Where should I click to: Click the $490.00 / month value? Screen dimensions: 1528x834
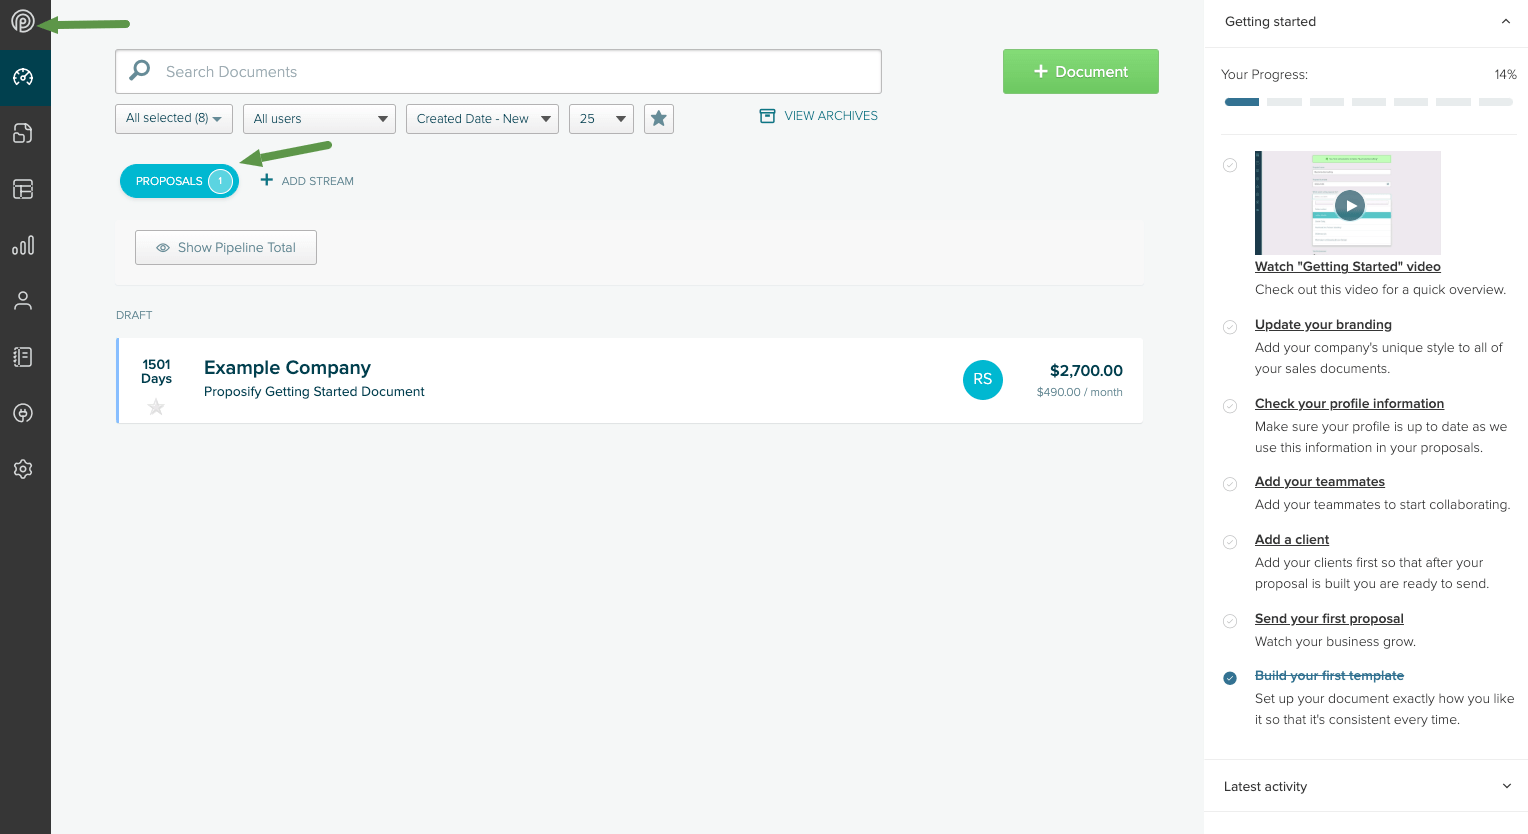pyautogui.click(x=1080, y=392)
